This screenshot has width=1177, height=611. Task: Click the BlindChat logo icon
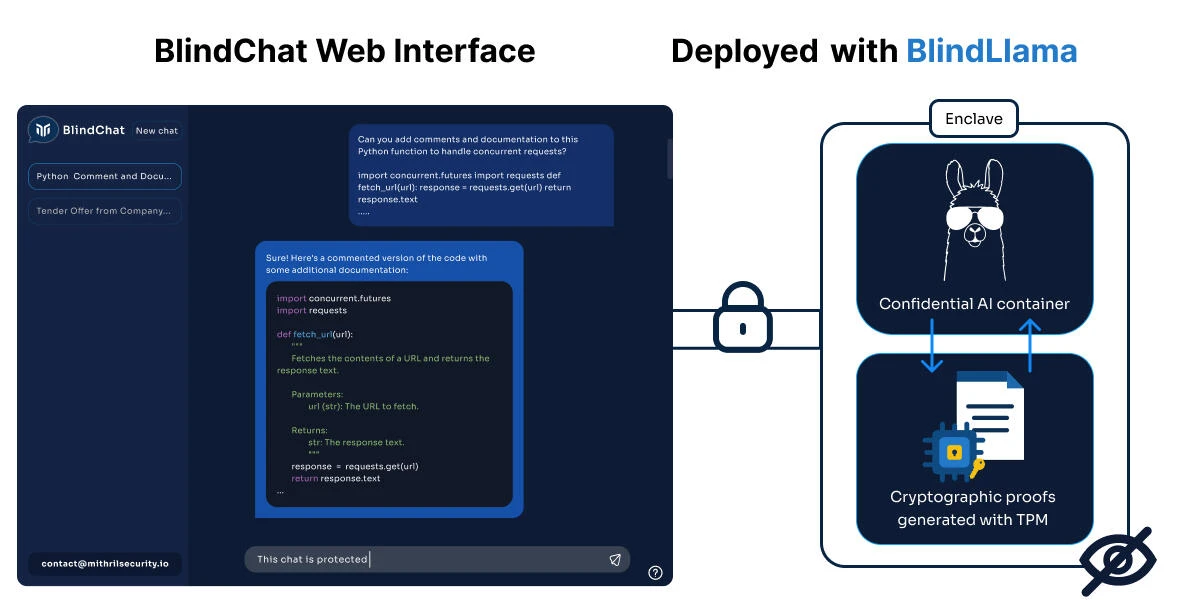click(43, 130)
